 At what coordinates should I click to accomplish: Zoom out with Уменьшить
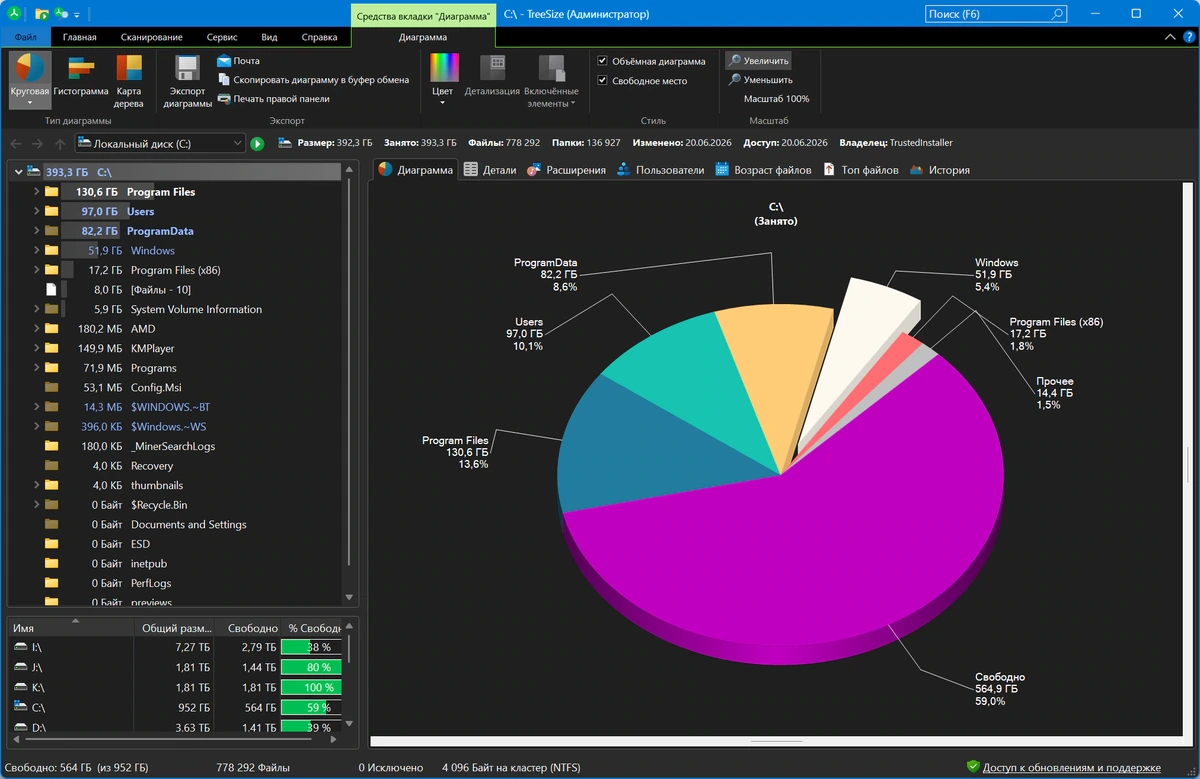(x=760, y=80)
